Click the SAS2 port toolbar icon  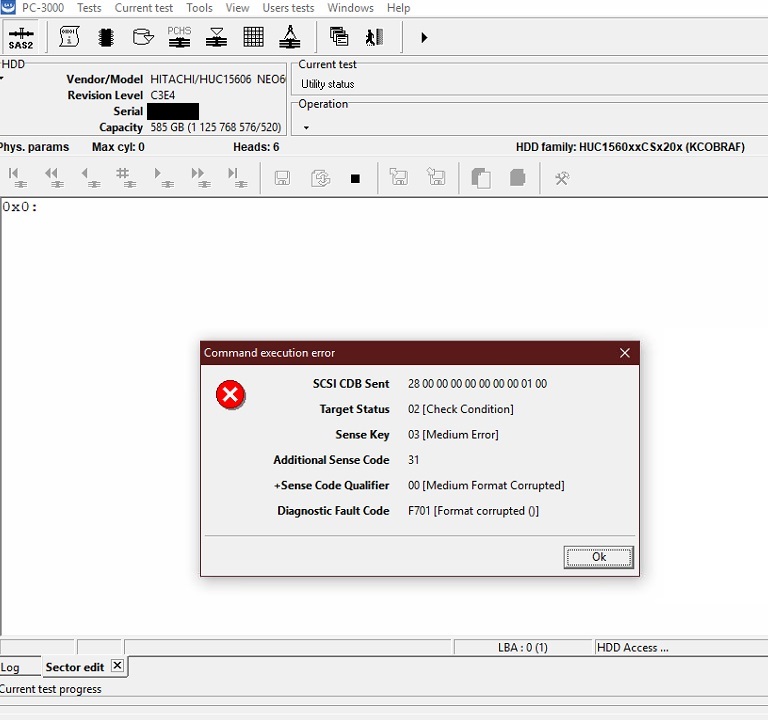coord(20,38)
